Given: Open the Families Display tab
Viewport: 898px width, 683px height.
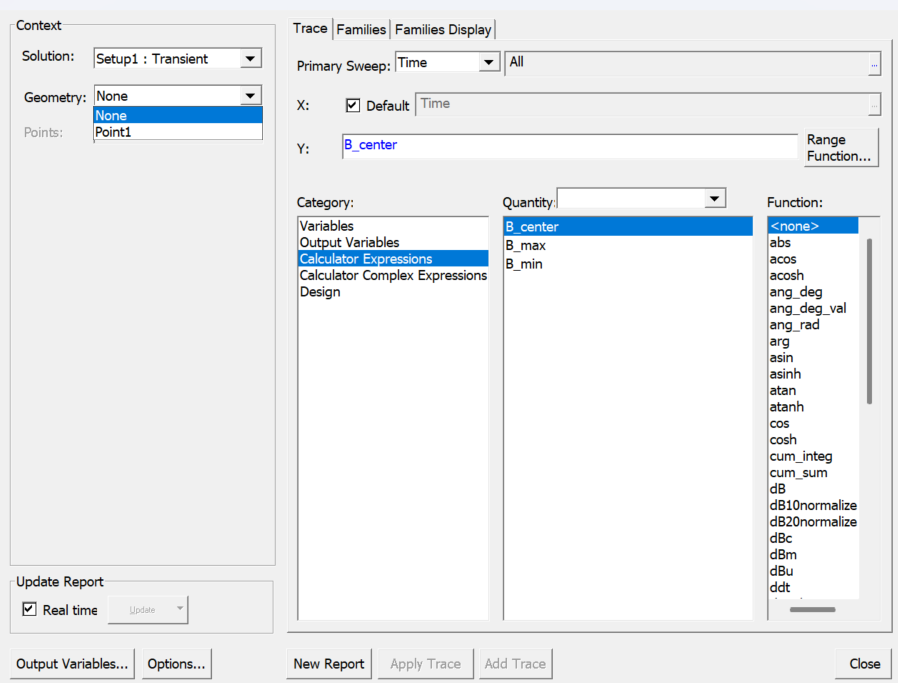Looking at the screenshot, I should point(443,30).
